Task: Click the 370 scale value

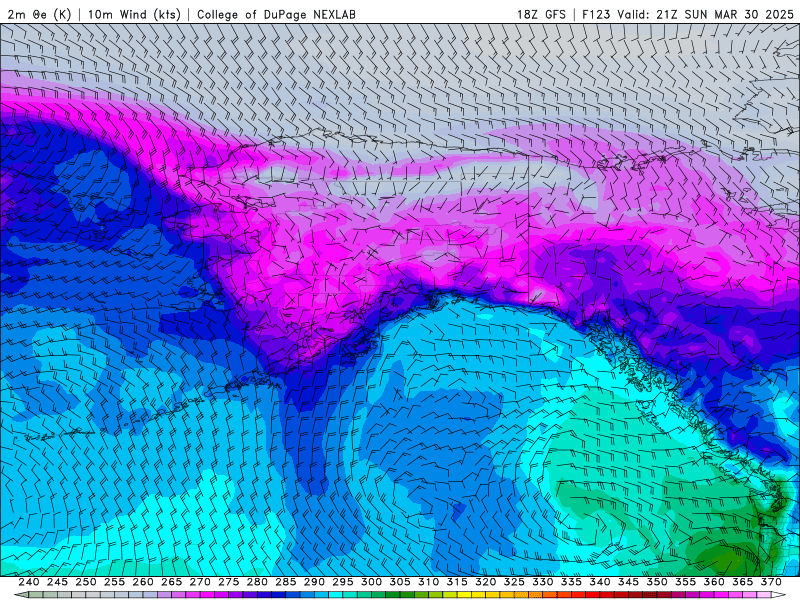Action: coord(771,582)
